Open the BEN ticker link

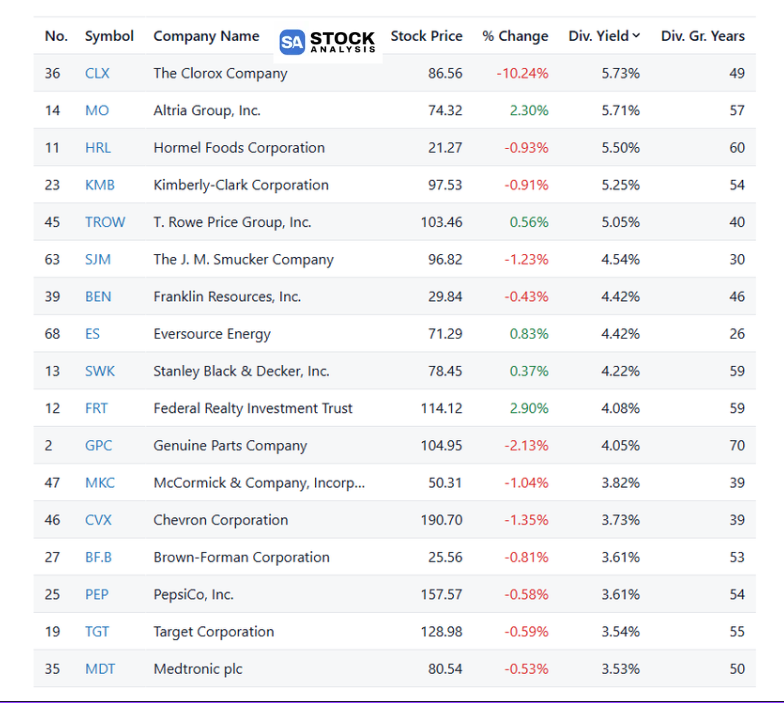98,296
